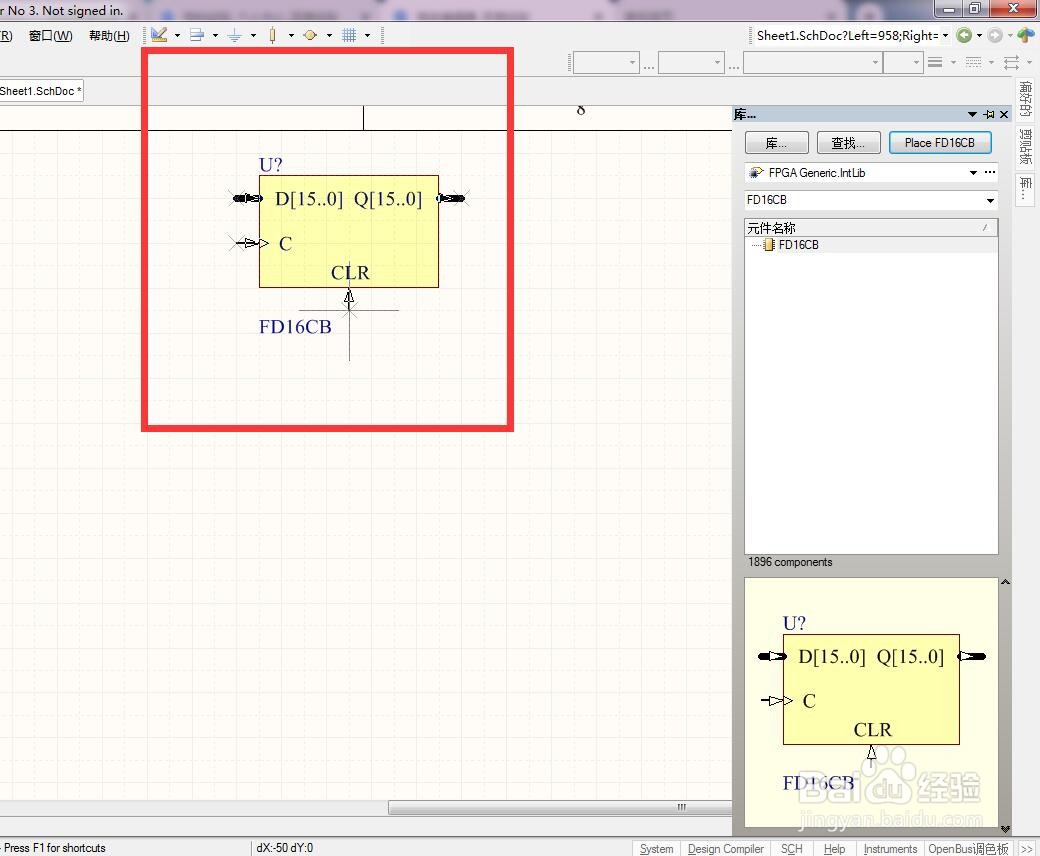The height and width of the screenshot is (856, 1040).
Task: Expand drawing utility tools dropdown arrow
Action: 177,35
